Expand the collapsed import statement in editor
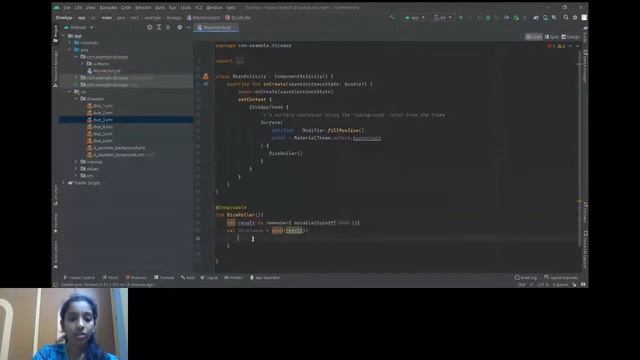 [240, 61]
